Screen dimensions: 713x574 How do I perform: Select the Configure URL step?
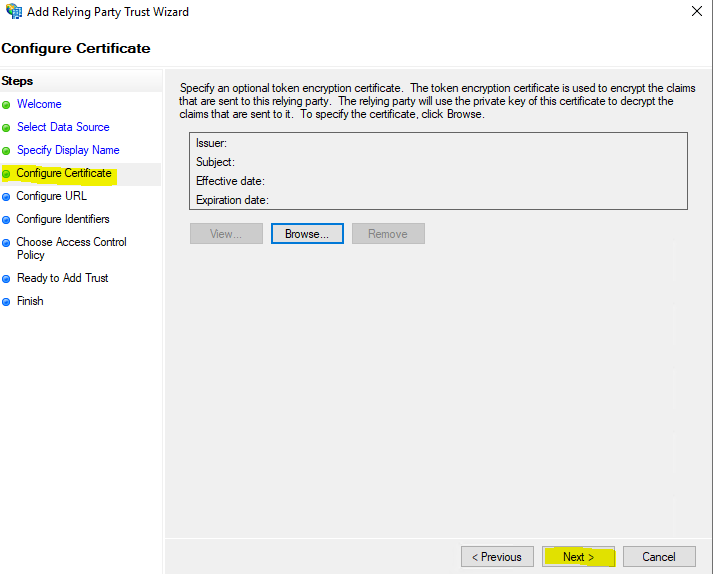click(51, 196)
